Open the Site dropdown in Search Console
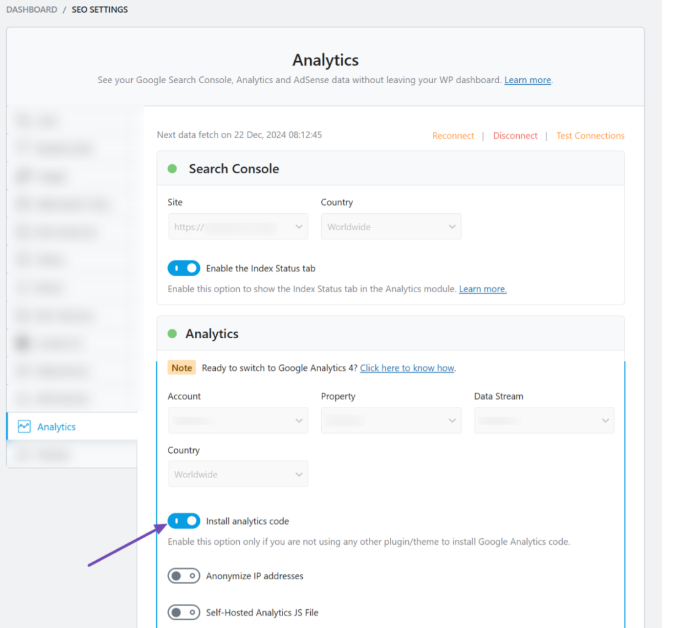The image size is (681, 628). [x=238, y=227]
